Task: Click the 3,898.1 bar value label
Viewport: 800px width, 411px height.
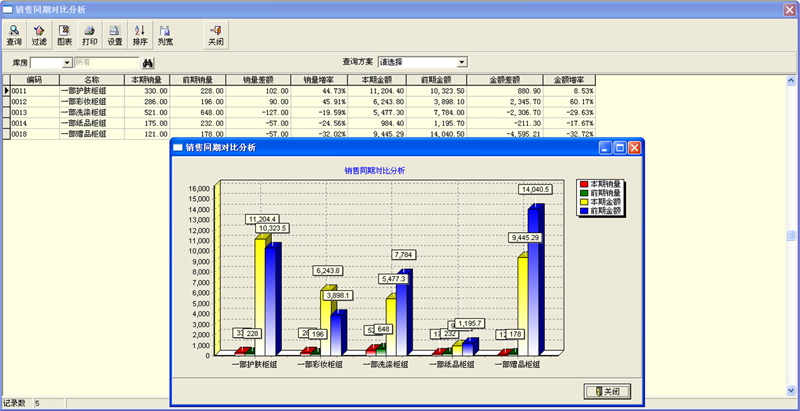Action: pyautogui.click(x=339, y=296)
